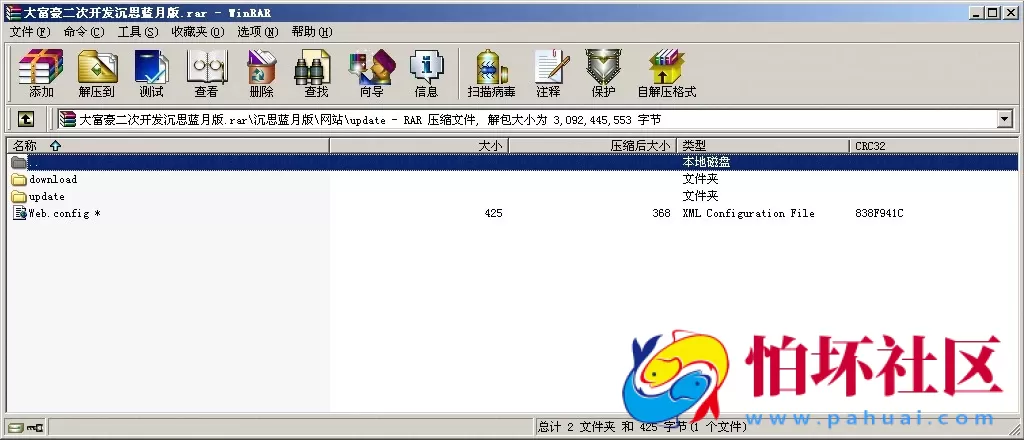
Task: Open the 收藏夹(O) menu
Action: coord(198,32)
